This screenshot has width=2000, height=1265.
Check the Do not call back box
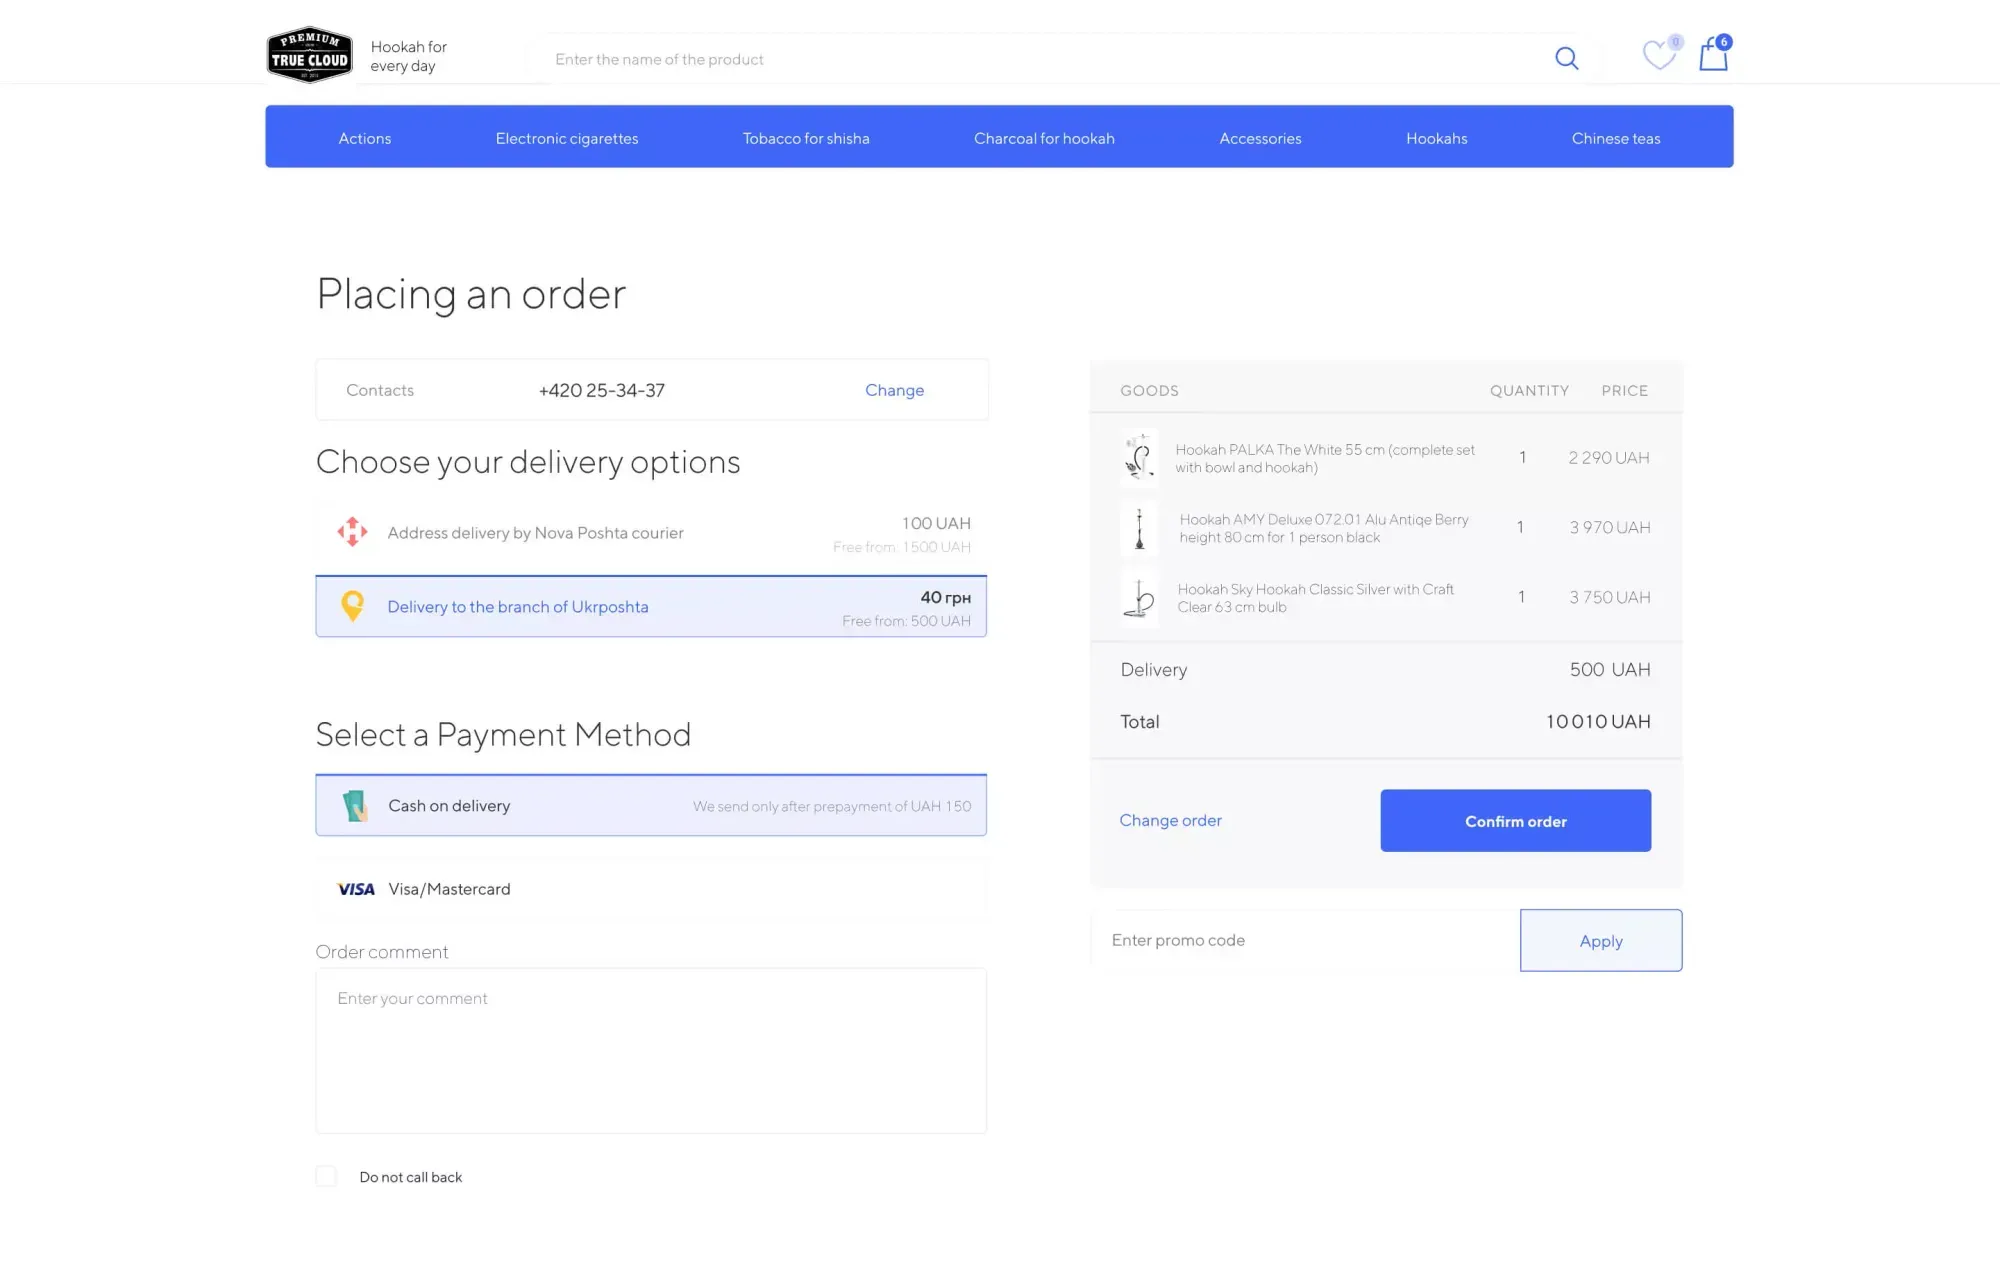[x=327, y=1177]
